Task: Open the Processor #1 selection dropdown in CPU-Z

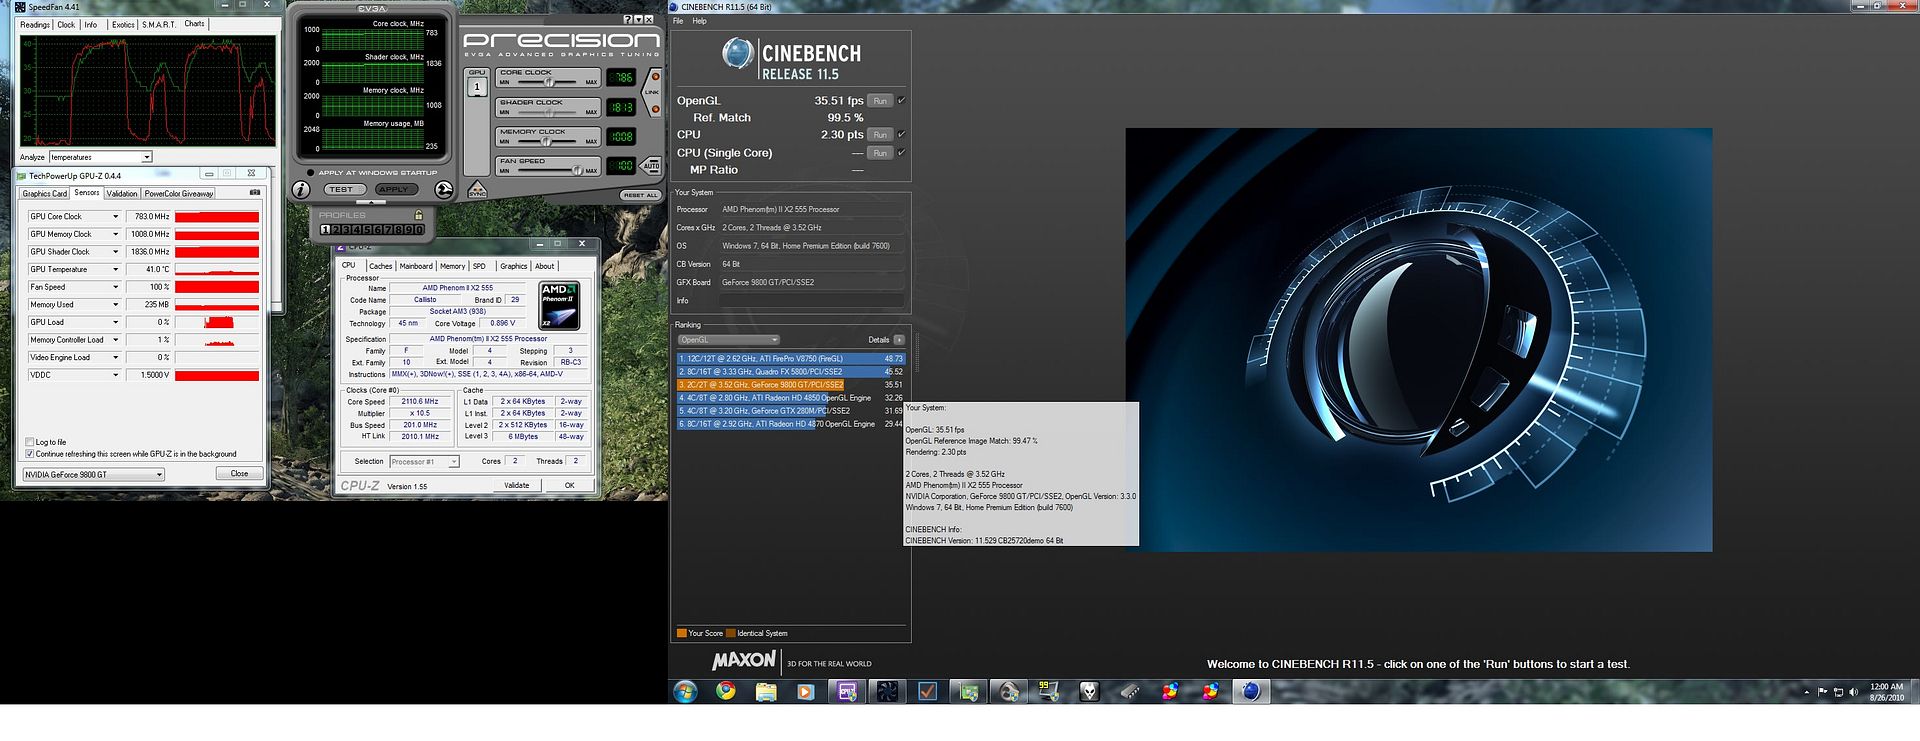Action: [424, 461]
